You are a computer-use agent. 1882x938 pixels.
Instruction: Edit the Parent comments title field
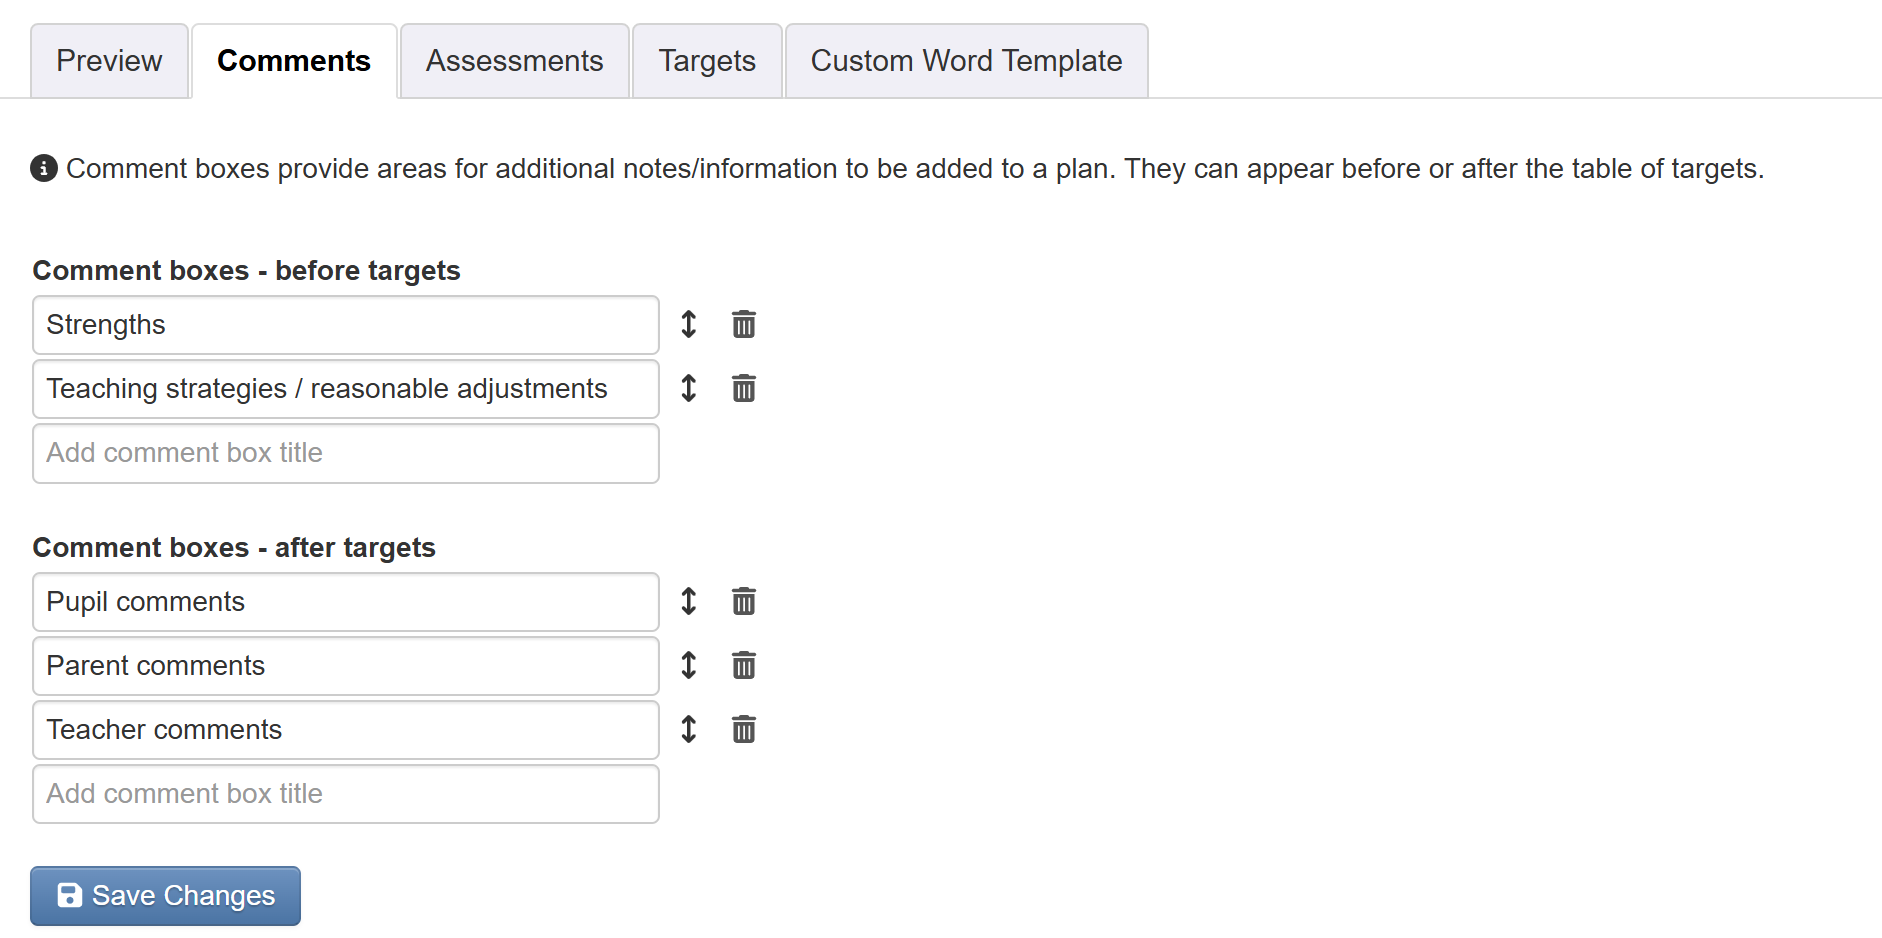346,666
